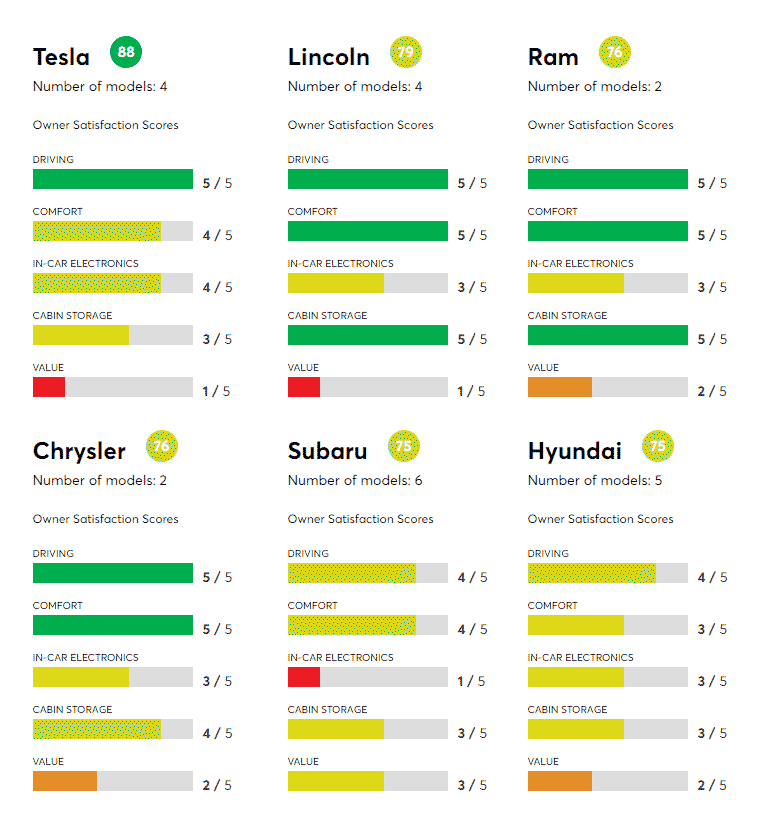The height and width of the screenshot is (823, 762).
Task: Click Ram's "Owner Satisfaction Scores" label
Action: point(600,125)
